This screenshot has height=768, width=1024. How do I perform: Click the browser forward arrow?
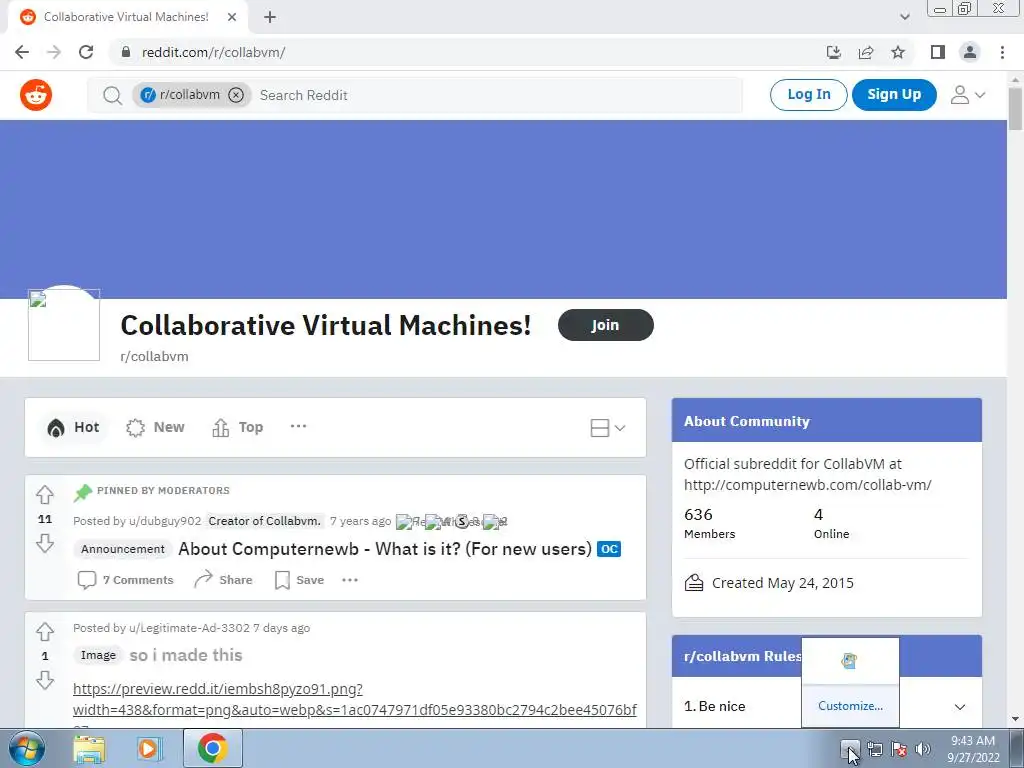(54, 52)
